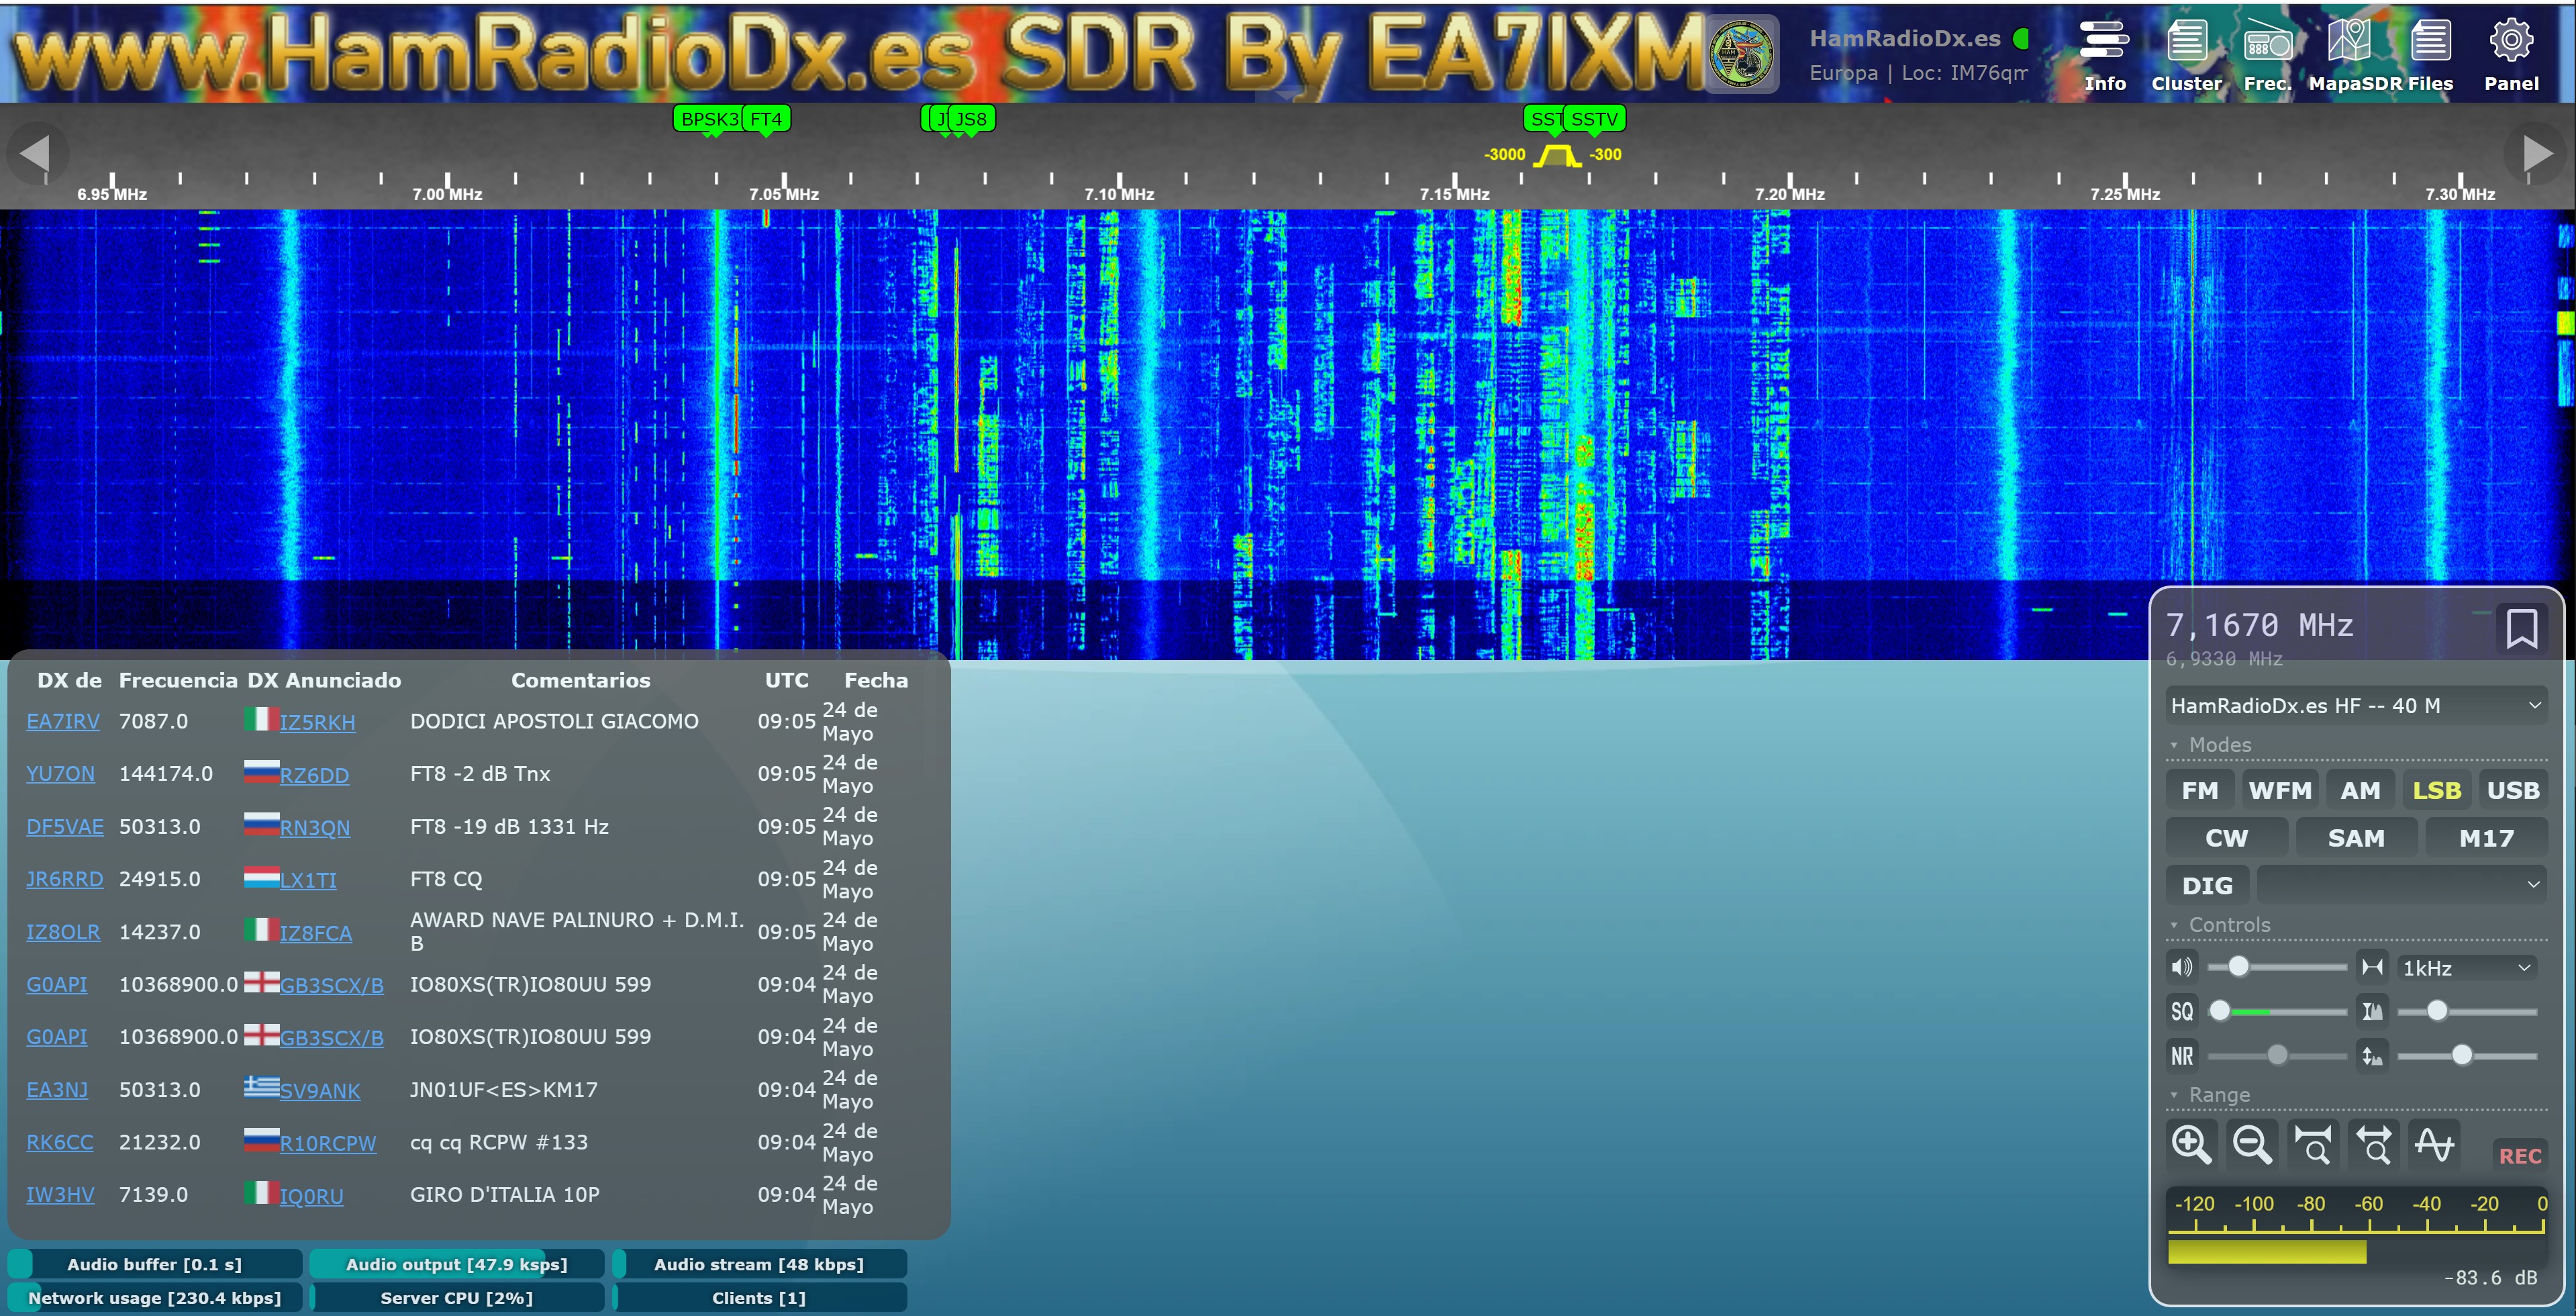
Task: Select SAM mode
Action: [2356, 838]
